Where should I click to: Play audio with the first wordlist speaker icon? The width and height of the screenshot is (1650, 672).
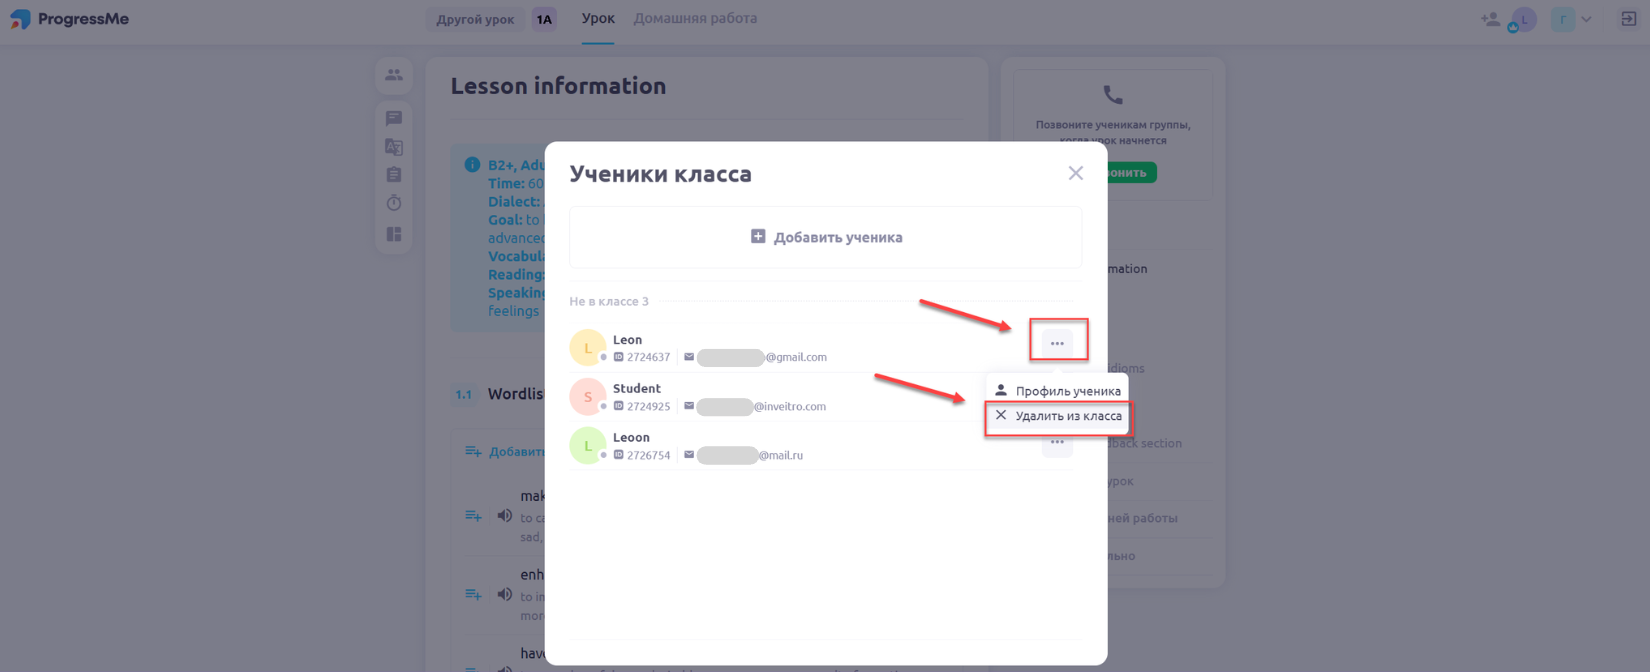click(x=504, y=516)
